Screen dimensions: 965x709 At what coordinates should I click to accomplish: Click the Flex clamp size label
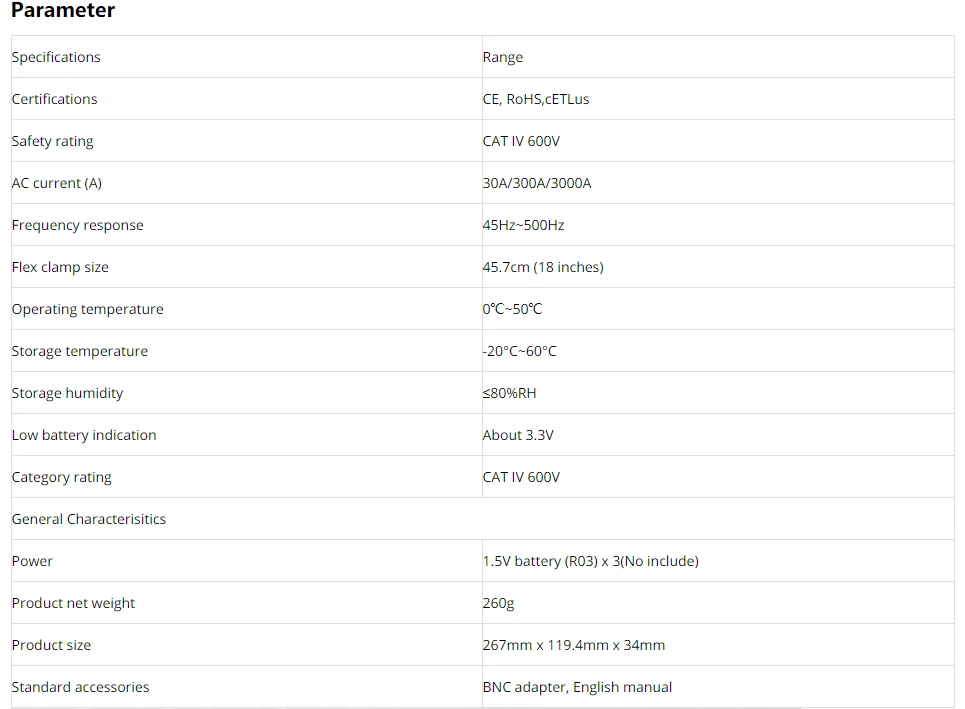click(x=60, y=267)
